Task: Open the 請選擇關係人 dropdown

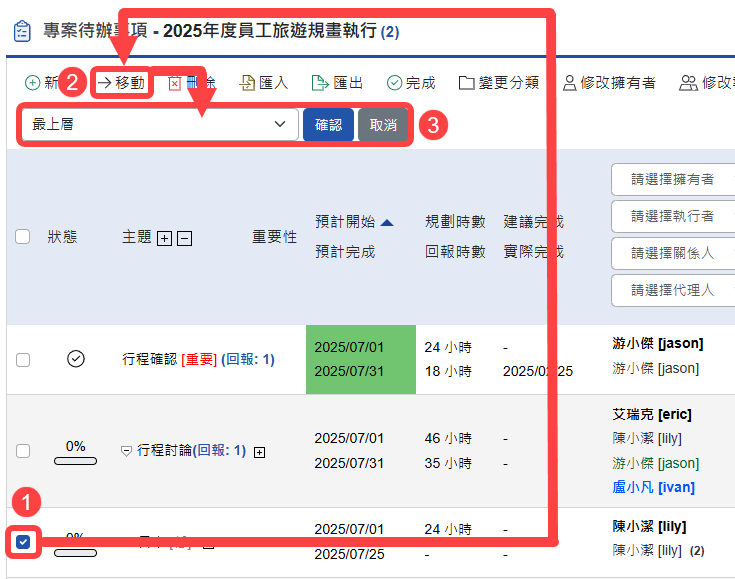Action: [673, 253]
